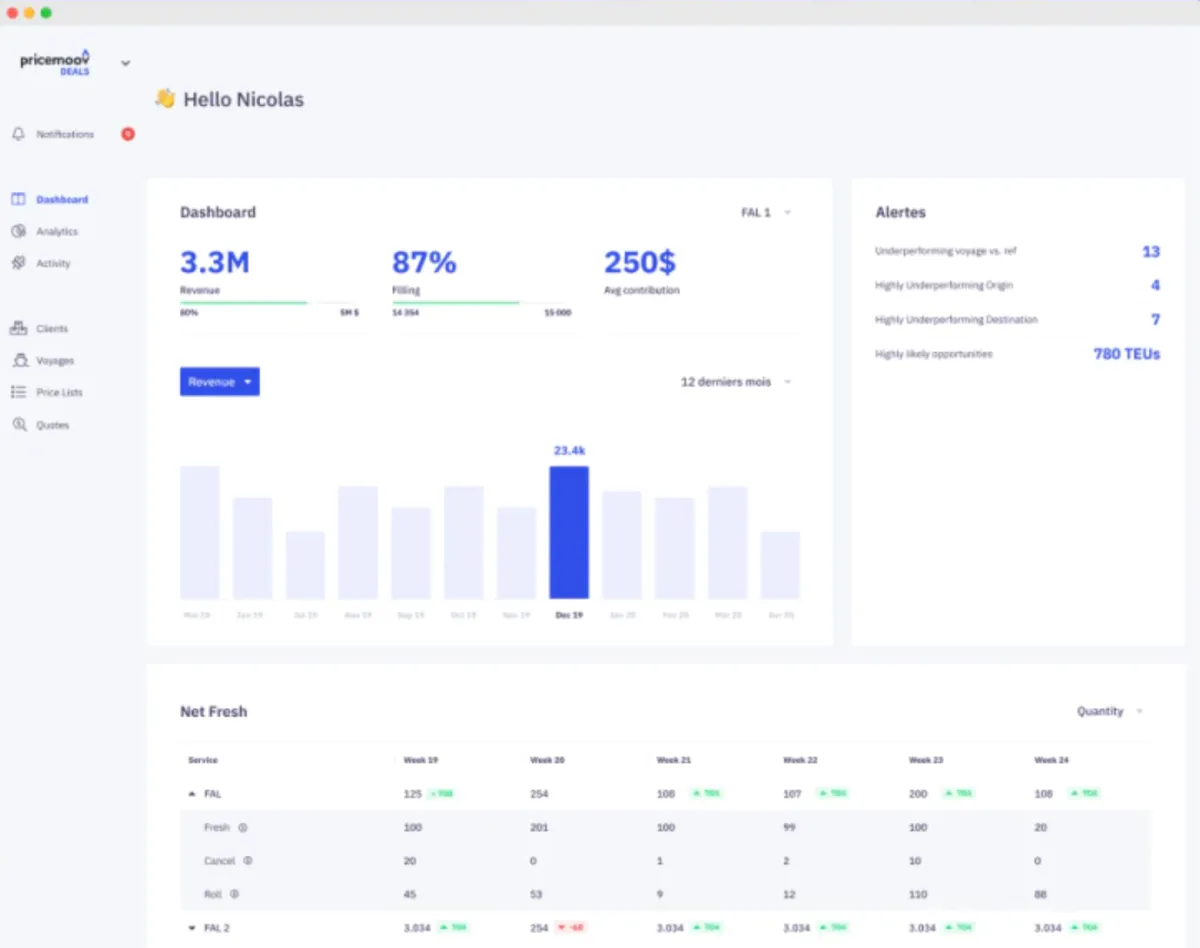Click the Hello Nicolas greeting
The width and height of the screenshot is (1200, 948).
243,99
